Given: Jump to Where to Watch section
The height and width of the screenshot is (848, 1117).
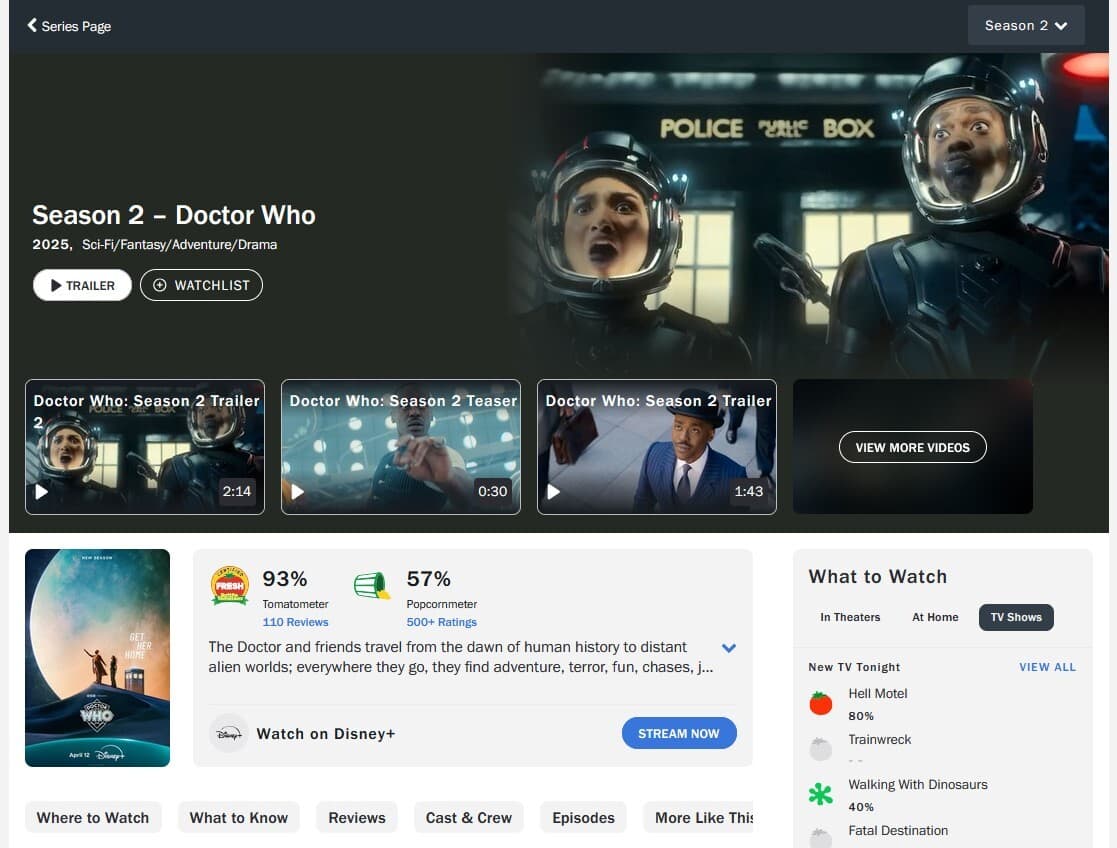Looking at the screenshot, I should [93, 817].
